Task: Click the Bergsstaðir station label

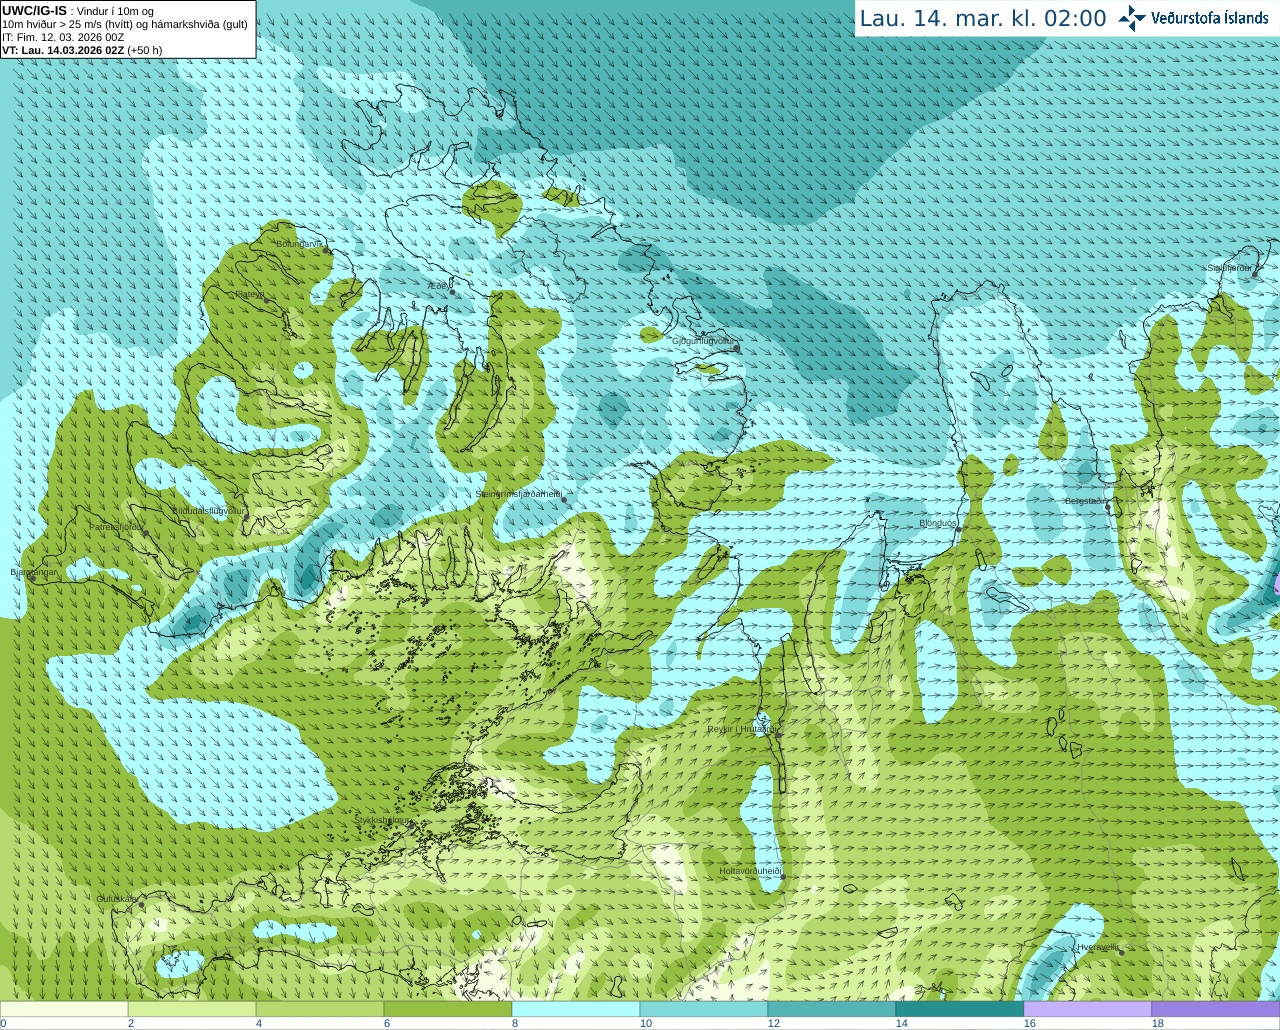Action: click(x=1086, y=501)
